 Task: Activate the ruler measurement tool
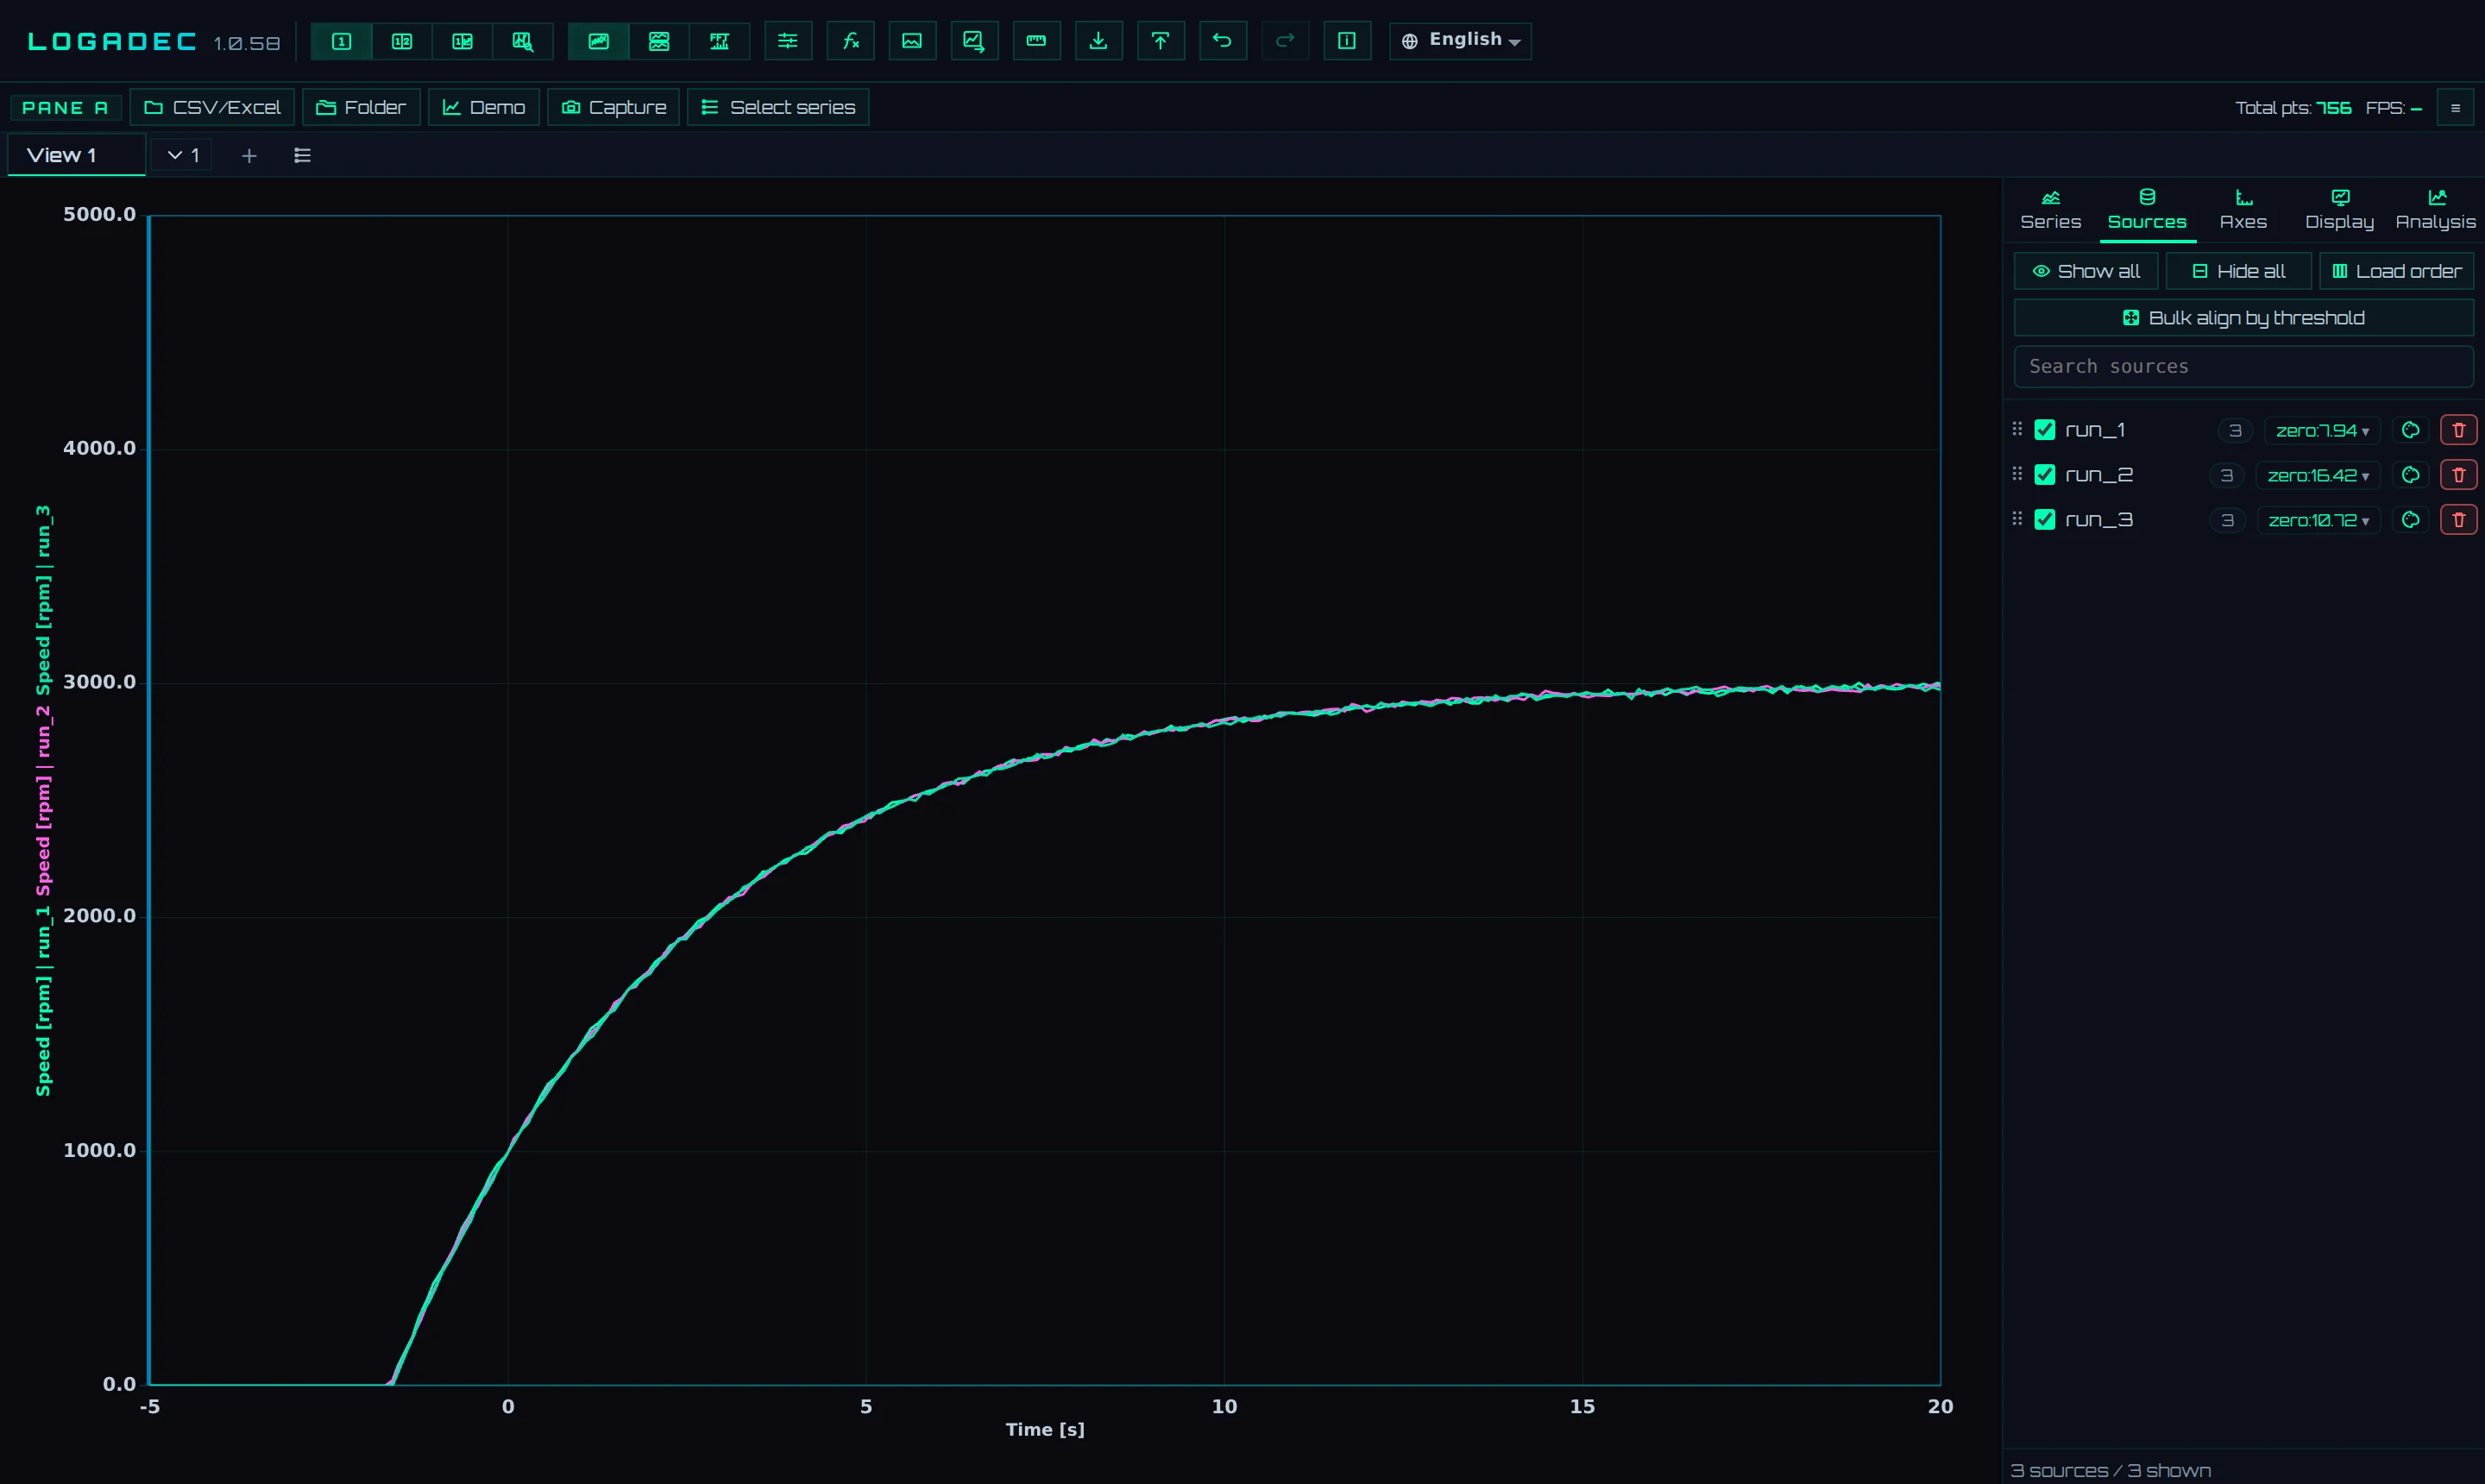click(x=1036, y=41)
